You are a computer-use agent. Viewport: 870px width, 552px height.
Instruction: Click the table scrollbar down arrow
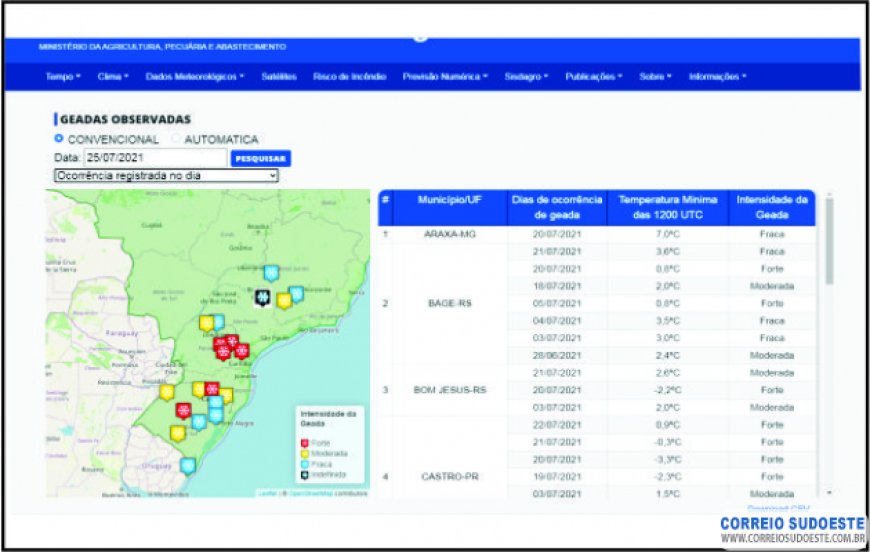pos(829,493)
